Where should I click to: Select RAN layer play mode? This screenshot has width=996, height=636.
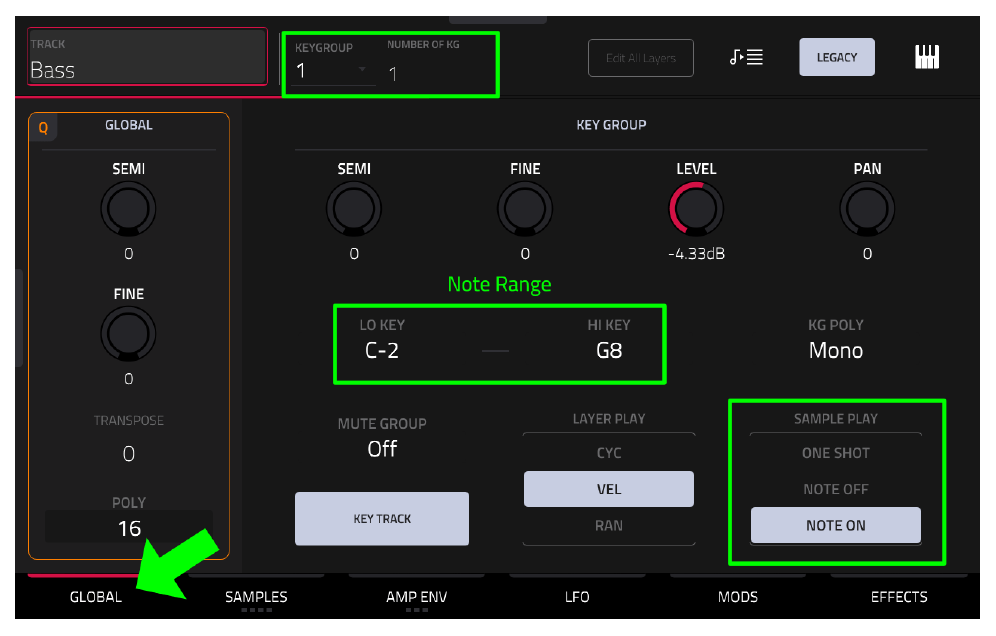(x=609, y=525)
